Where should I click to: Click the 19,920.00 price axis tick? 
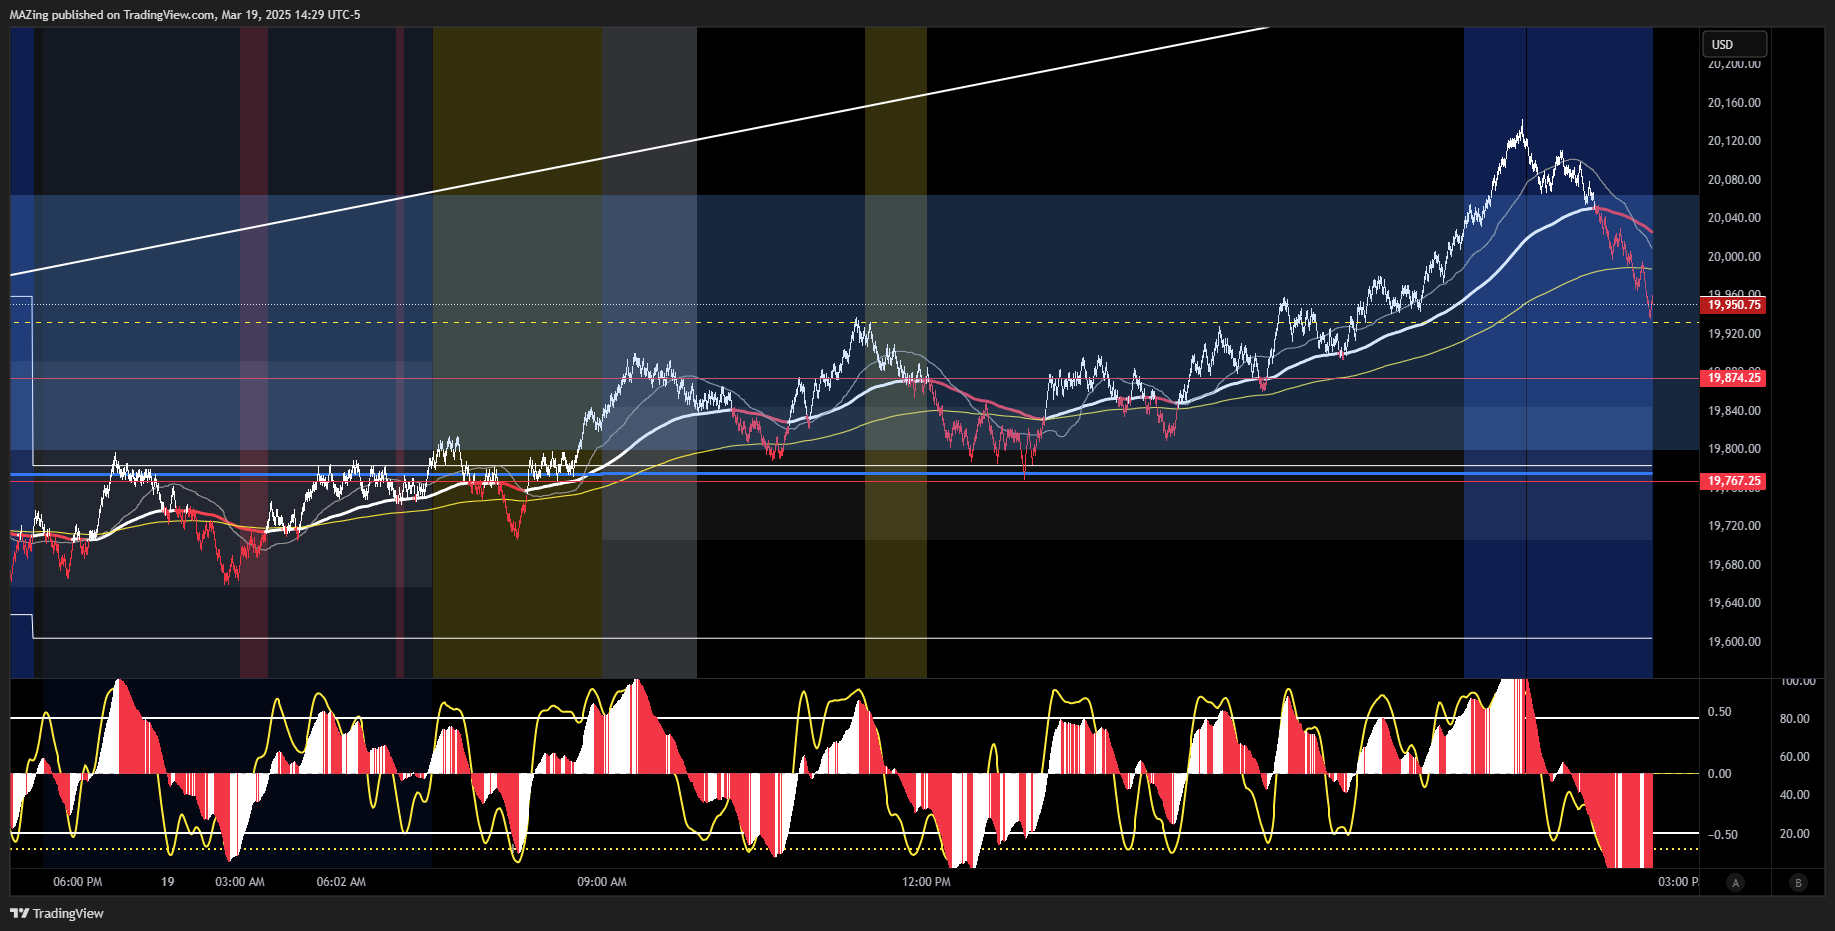click(1734, 334)
